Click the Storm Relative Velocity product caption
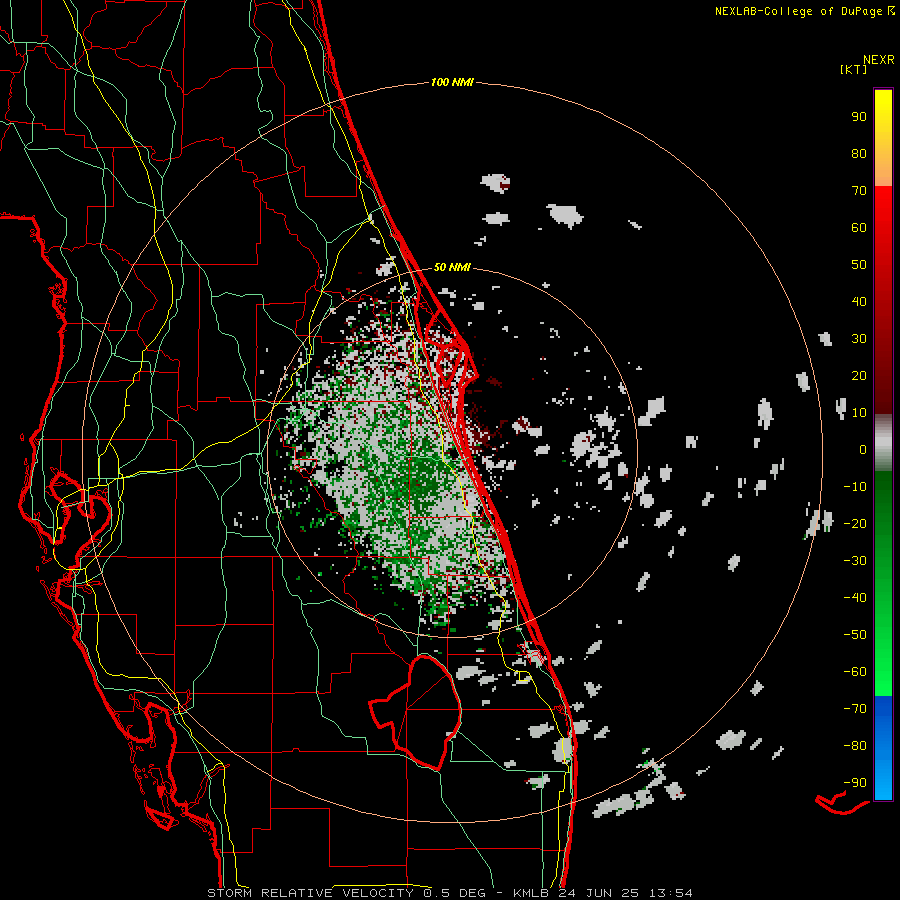The width and height of the screenshot is (900, 900). (450, 893)
